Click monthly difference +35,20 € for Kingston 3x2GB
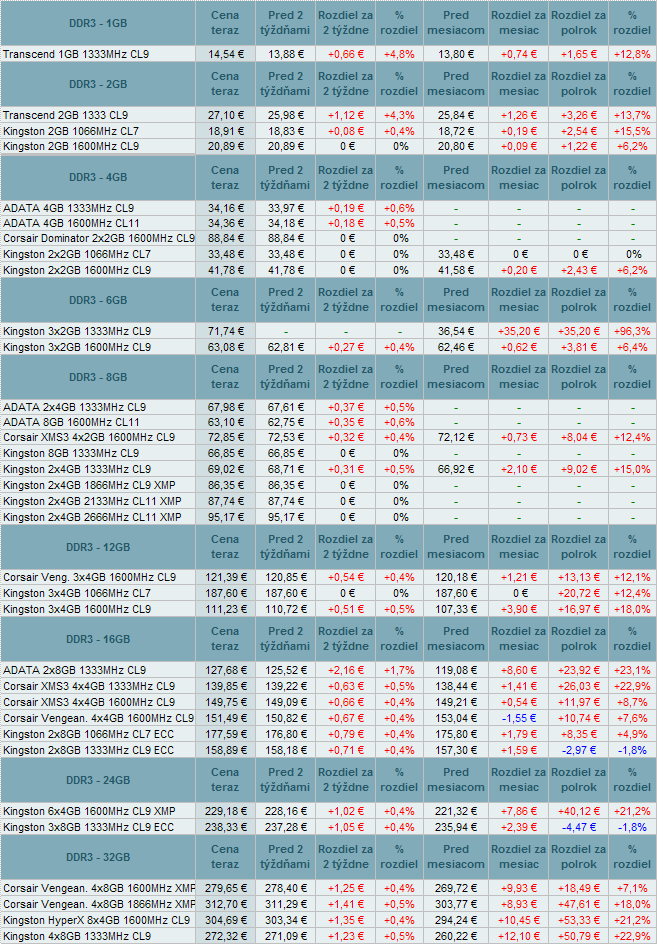 (x=518, y=331)
